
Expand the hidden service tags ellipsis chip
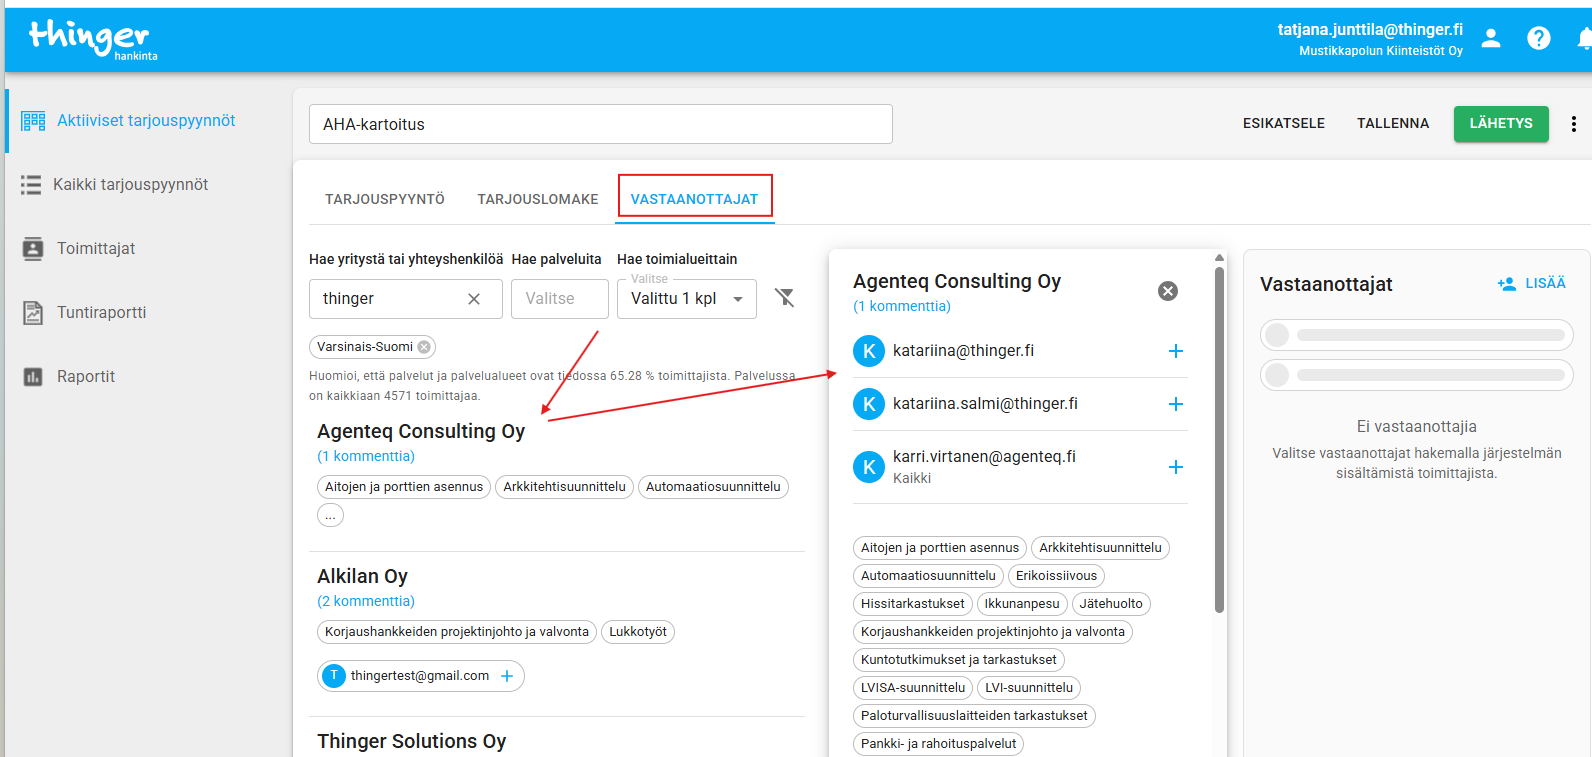tap(330, 515)
